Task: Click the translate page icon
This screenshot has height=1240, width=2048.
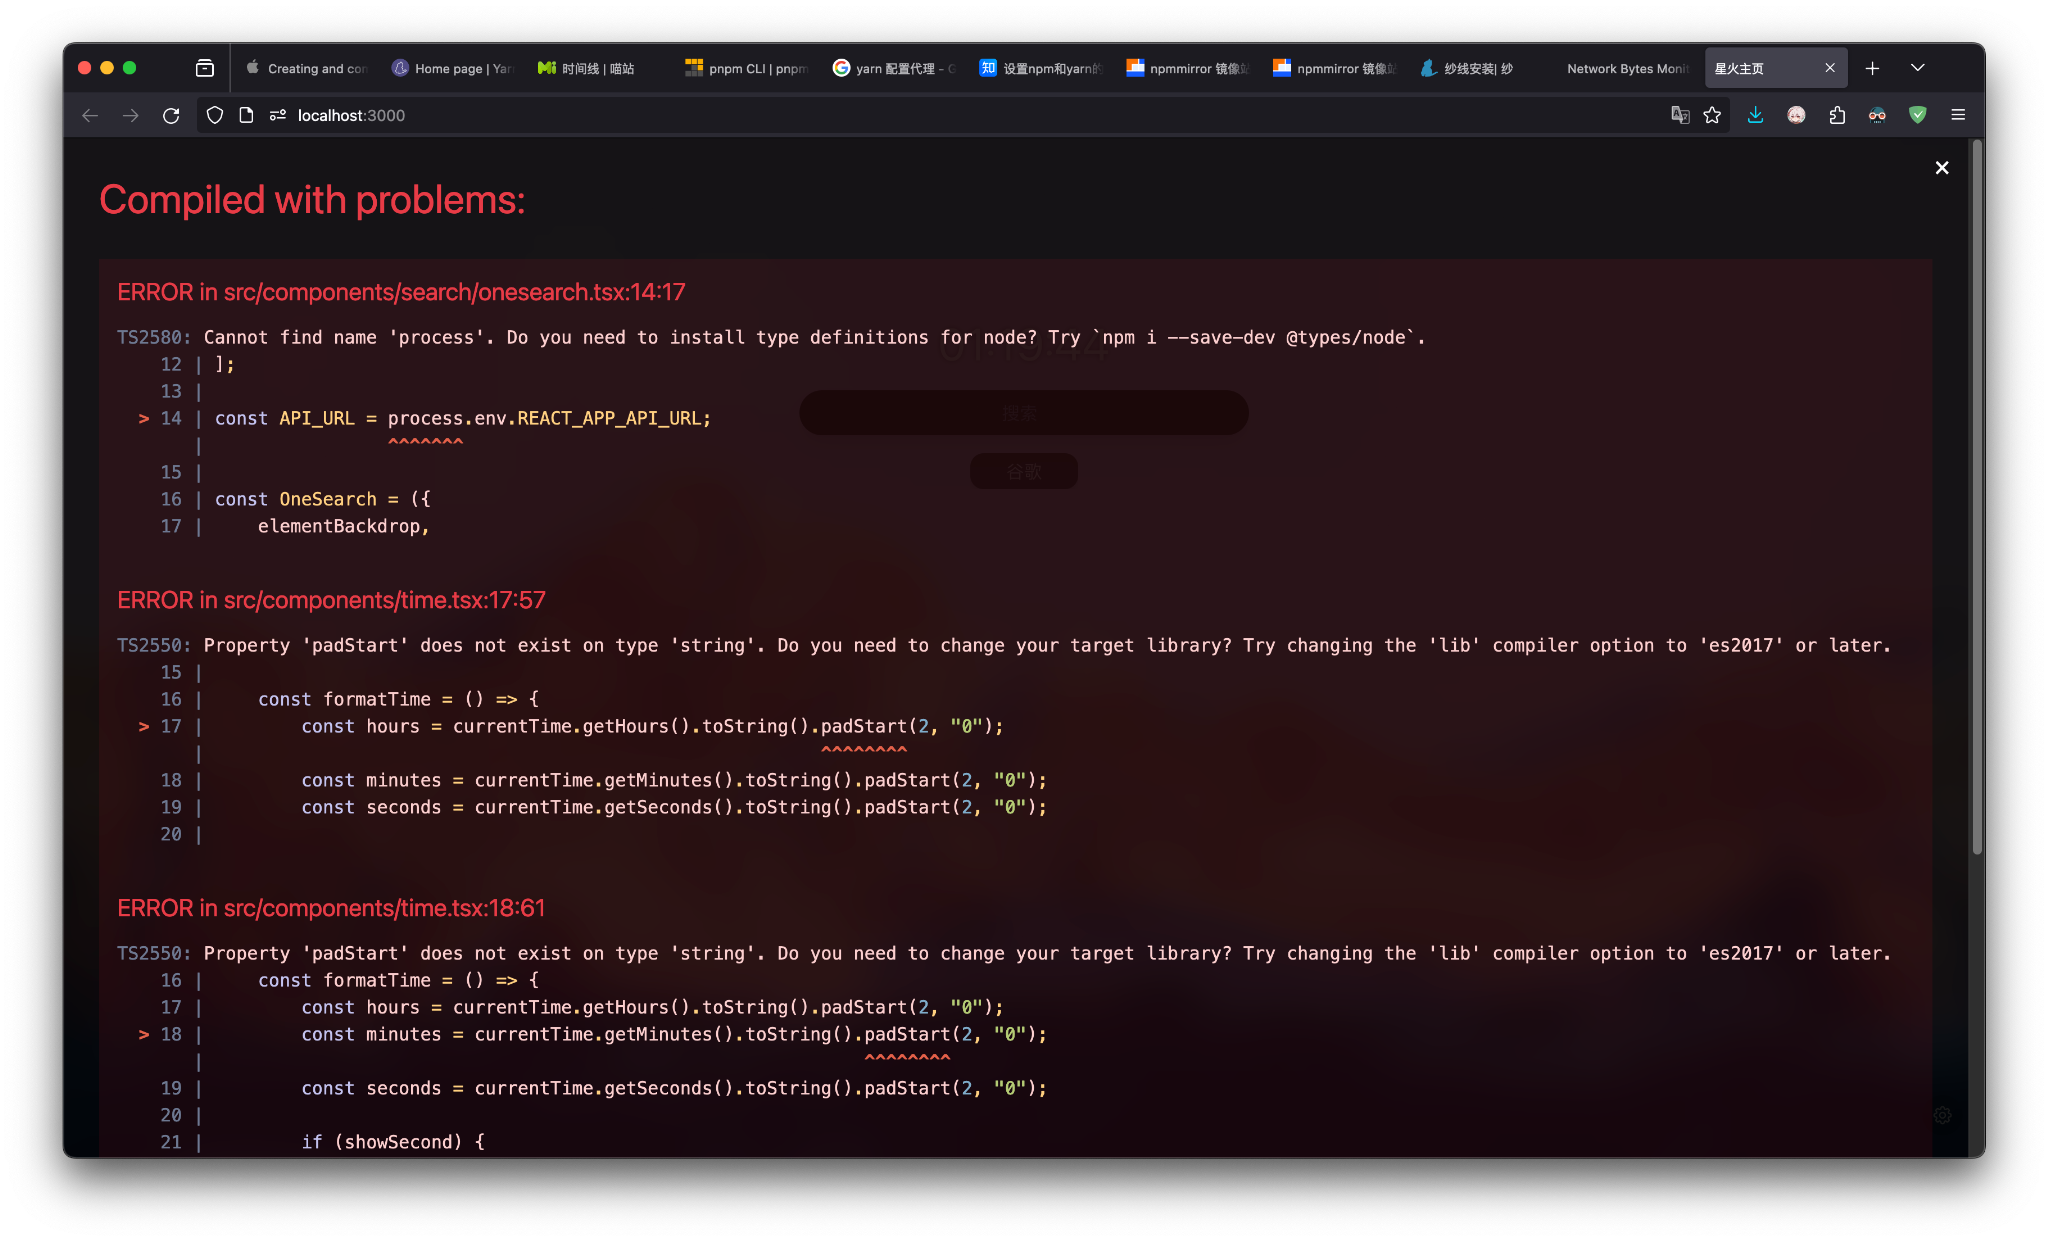Action: pos(1680,115)
